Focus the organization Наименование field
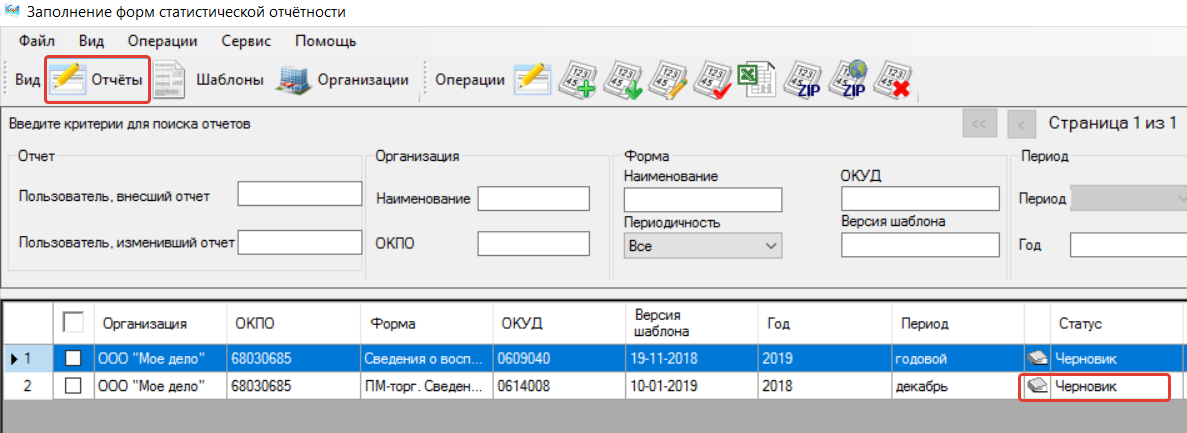This screenshot has width=1187, height=433. tap(534, 198)
